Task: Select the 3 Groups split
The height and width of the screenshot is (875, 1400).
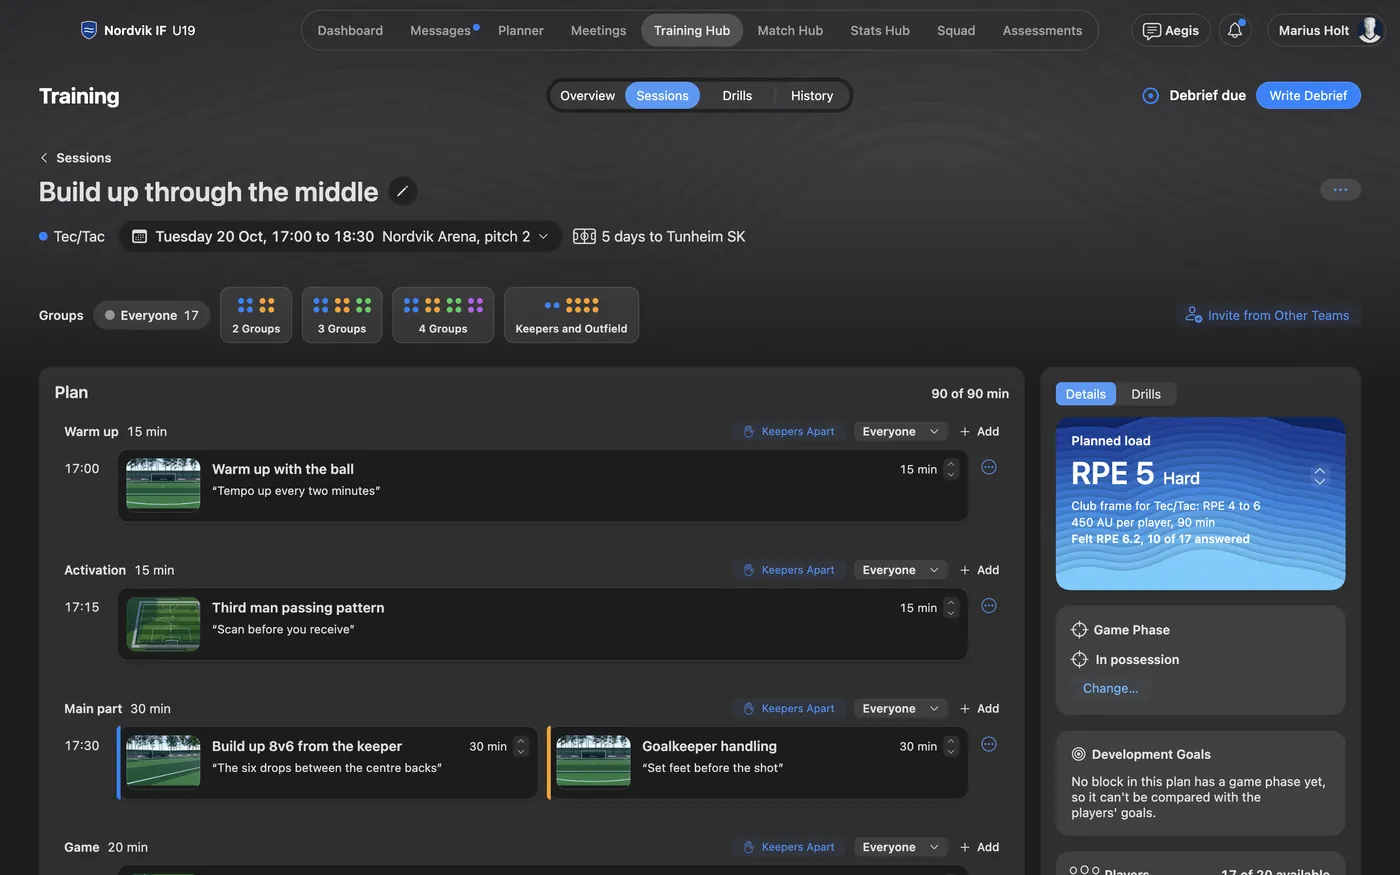Action: (x=342, y=315)
